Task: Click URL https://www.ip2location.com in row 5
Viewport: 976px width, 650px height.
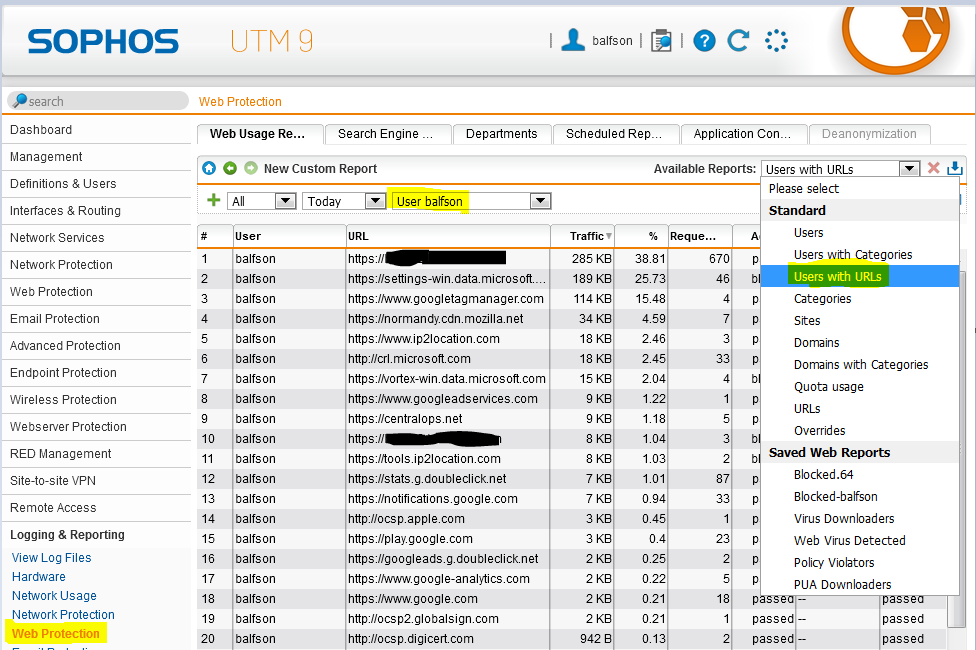Action: tap(424, 339)
